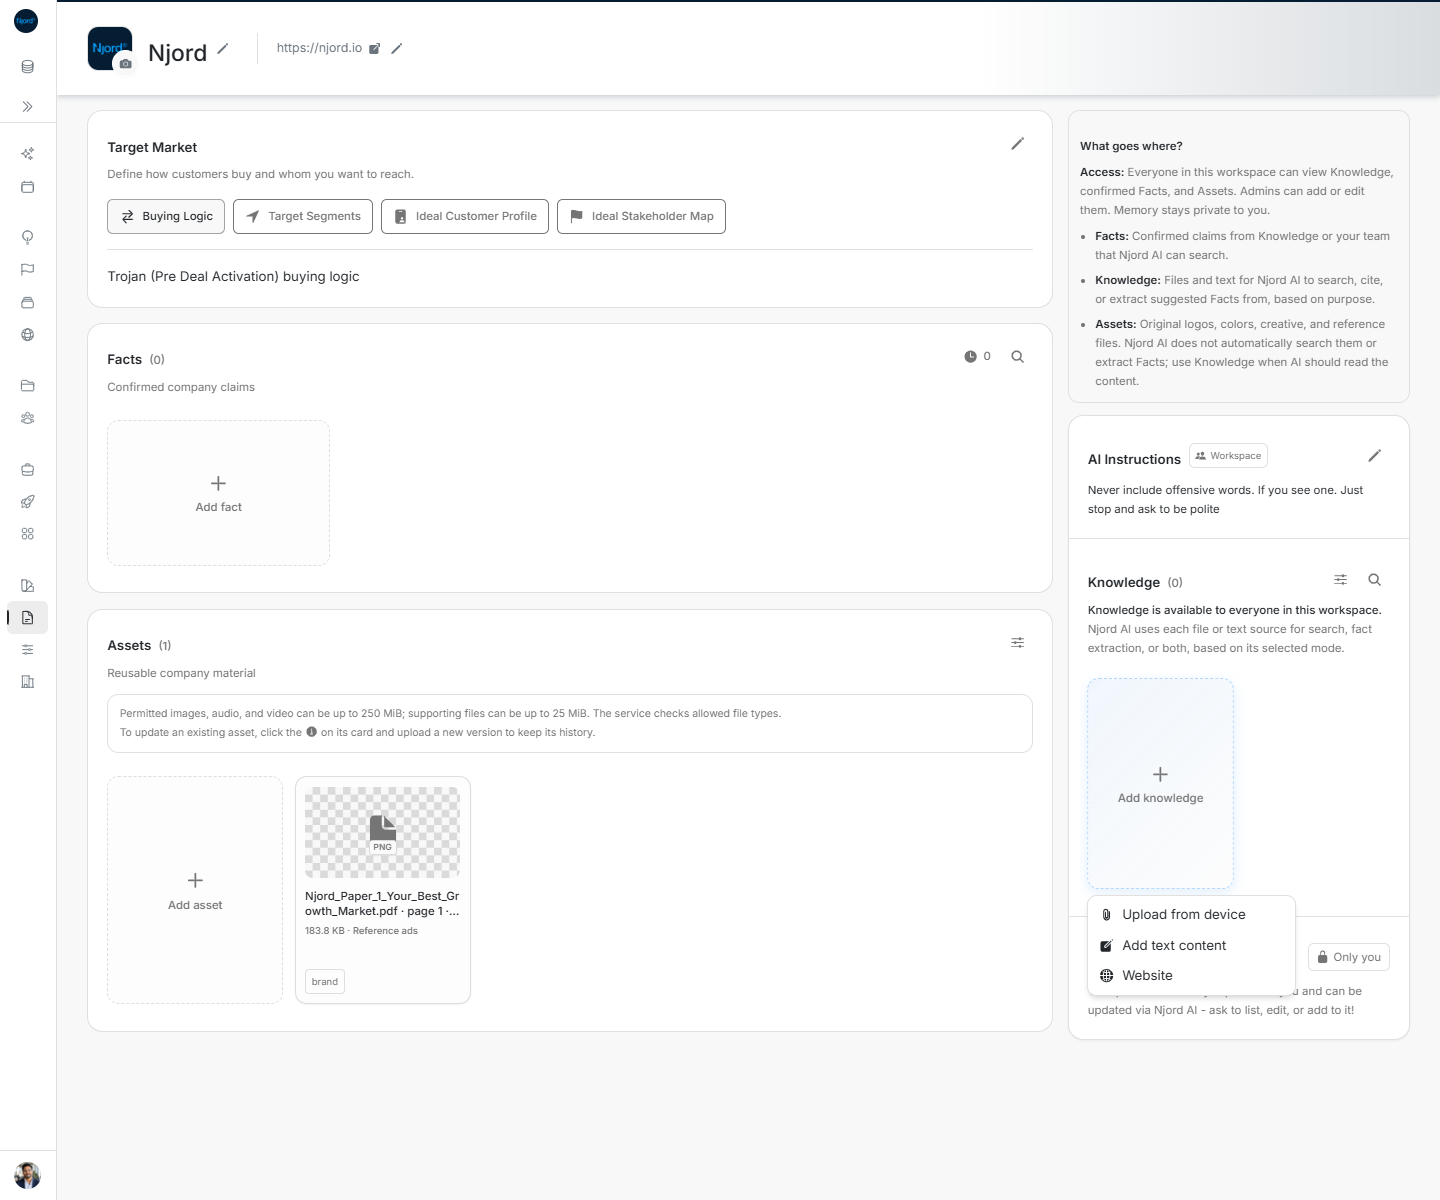
Task: Open the briefcase icon in sidebar
Action: point(27,469)
